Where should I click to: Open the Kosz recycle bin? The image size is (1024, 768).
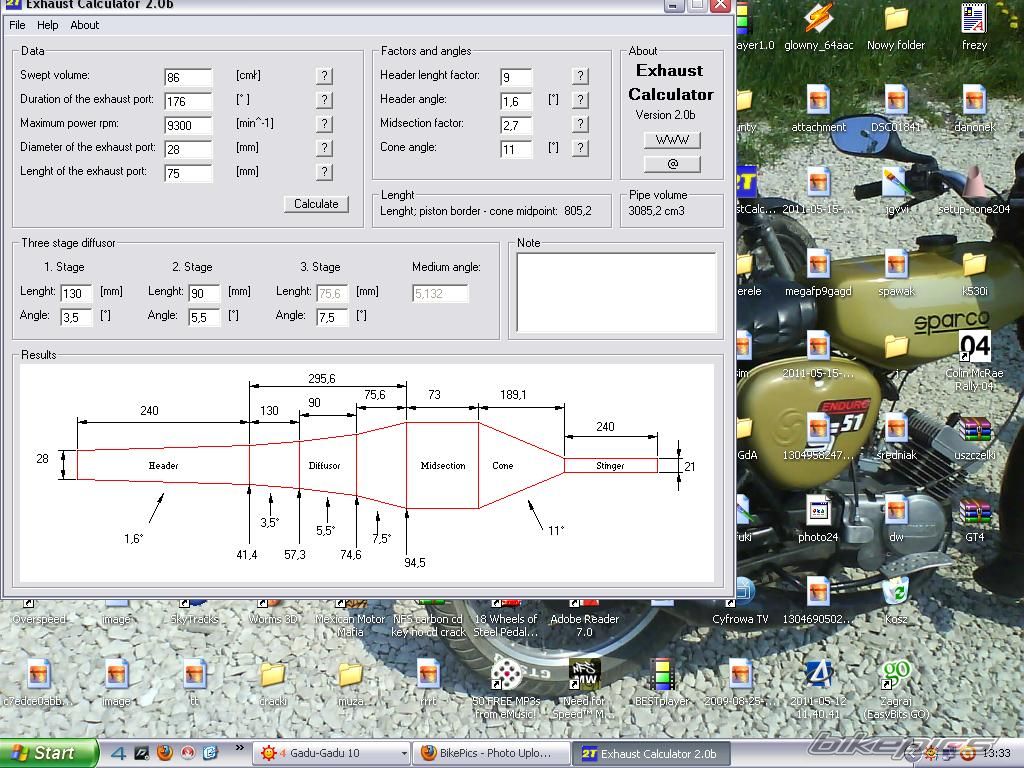pos(896,592)
